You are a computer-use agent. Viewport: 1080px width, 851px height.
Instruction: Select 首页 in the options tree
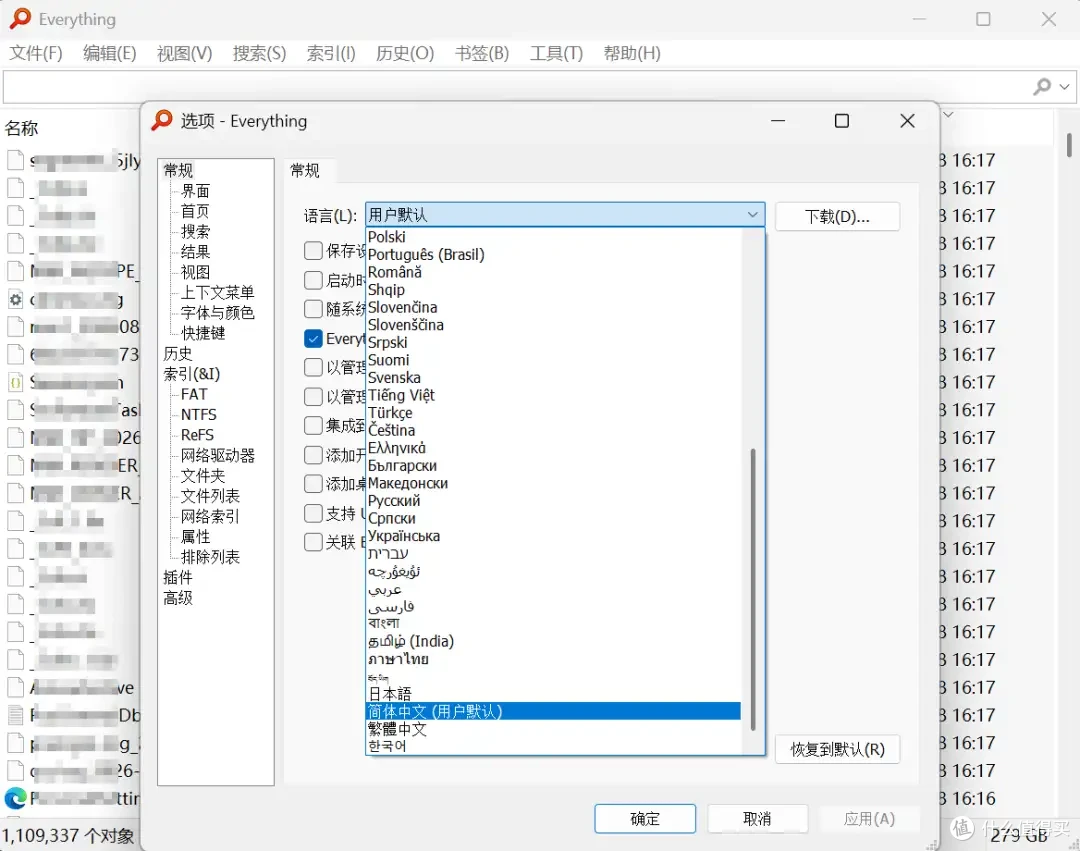click(195, 211)
